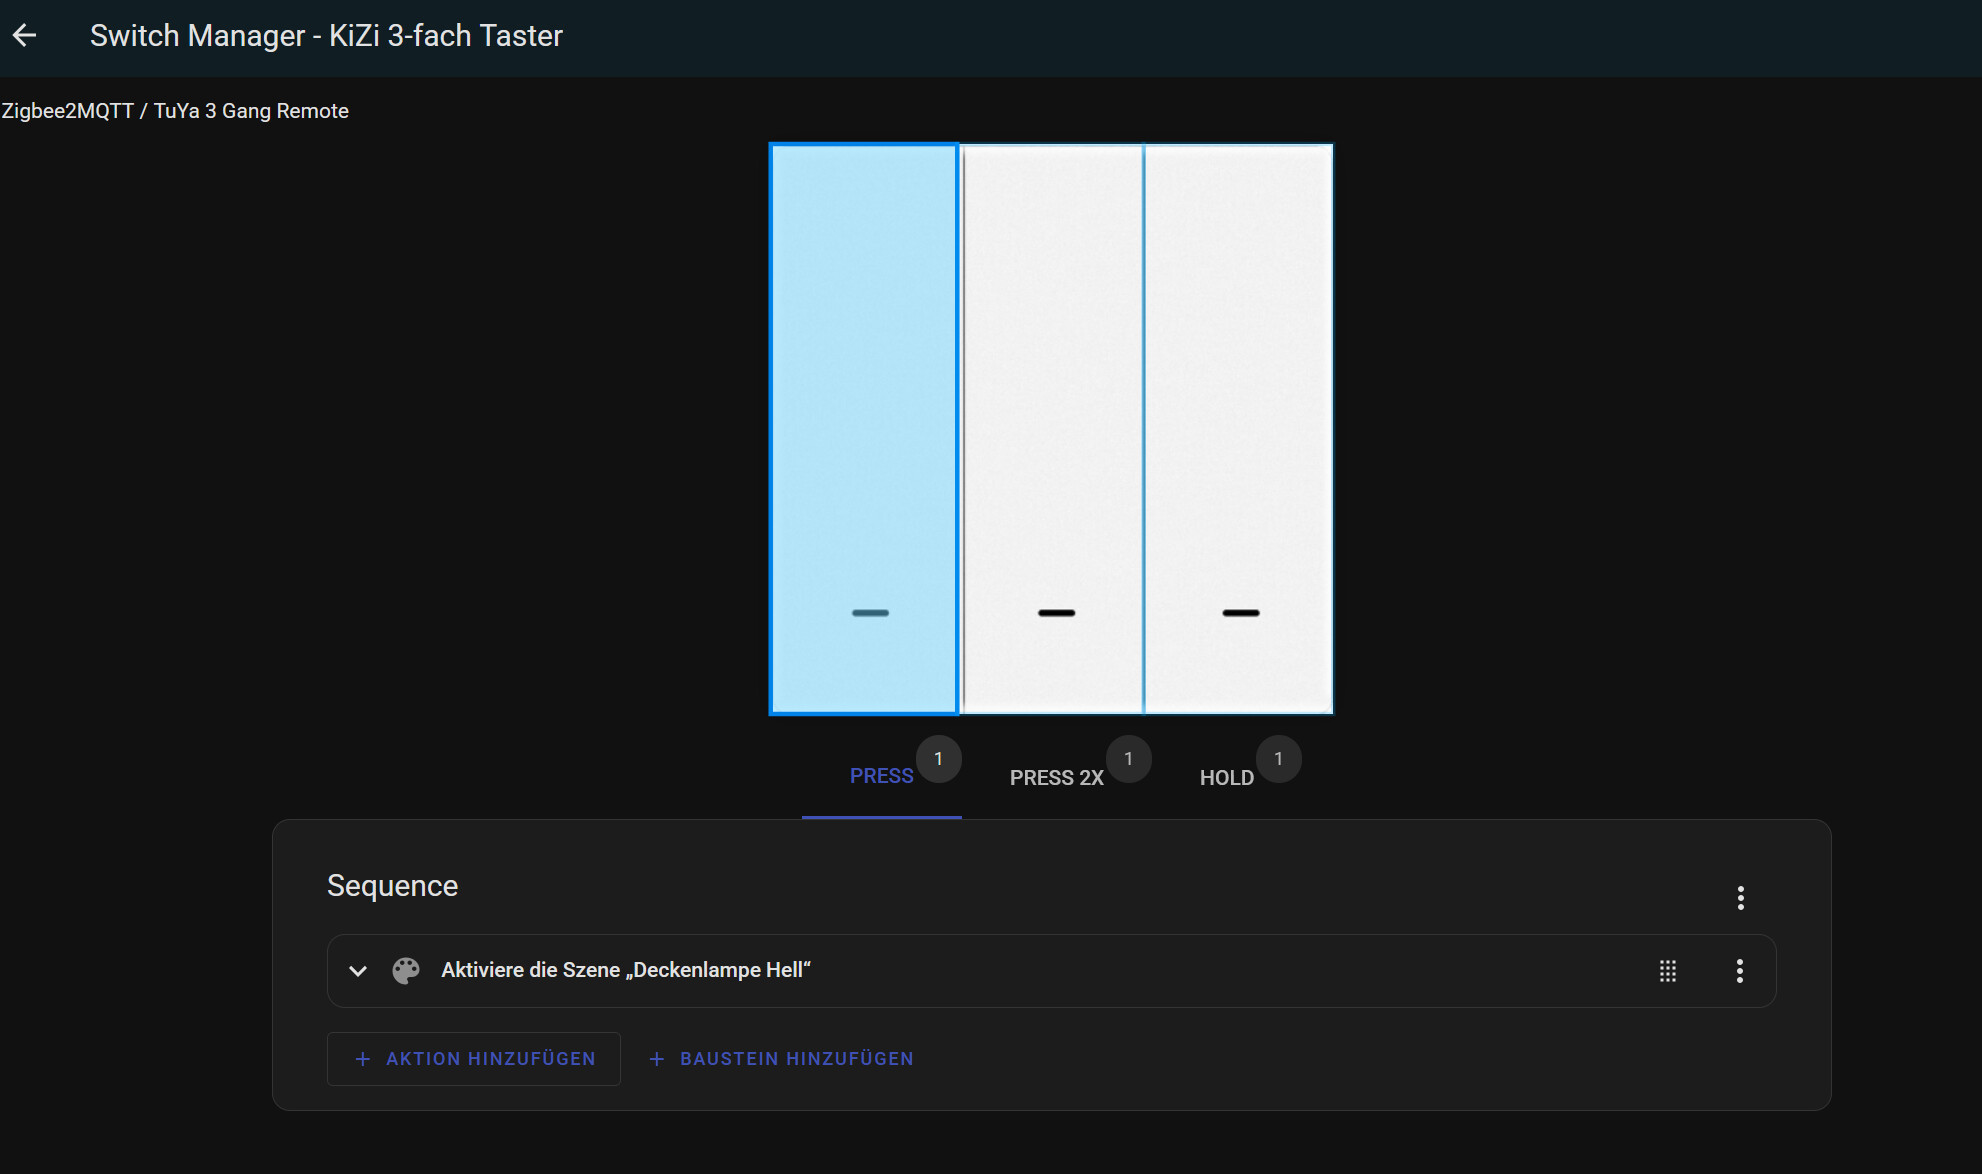The height and width of the screenshot is (1174, 1982).
Task: Select the left switch button
Action: click(864, 429)
